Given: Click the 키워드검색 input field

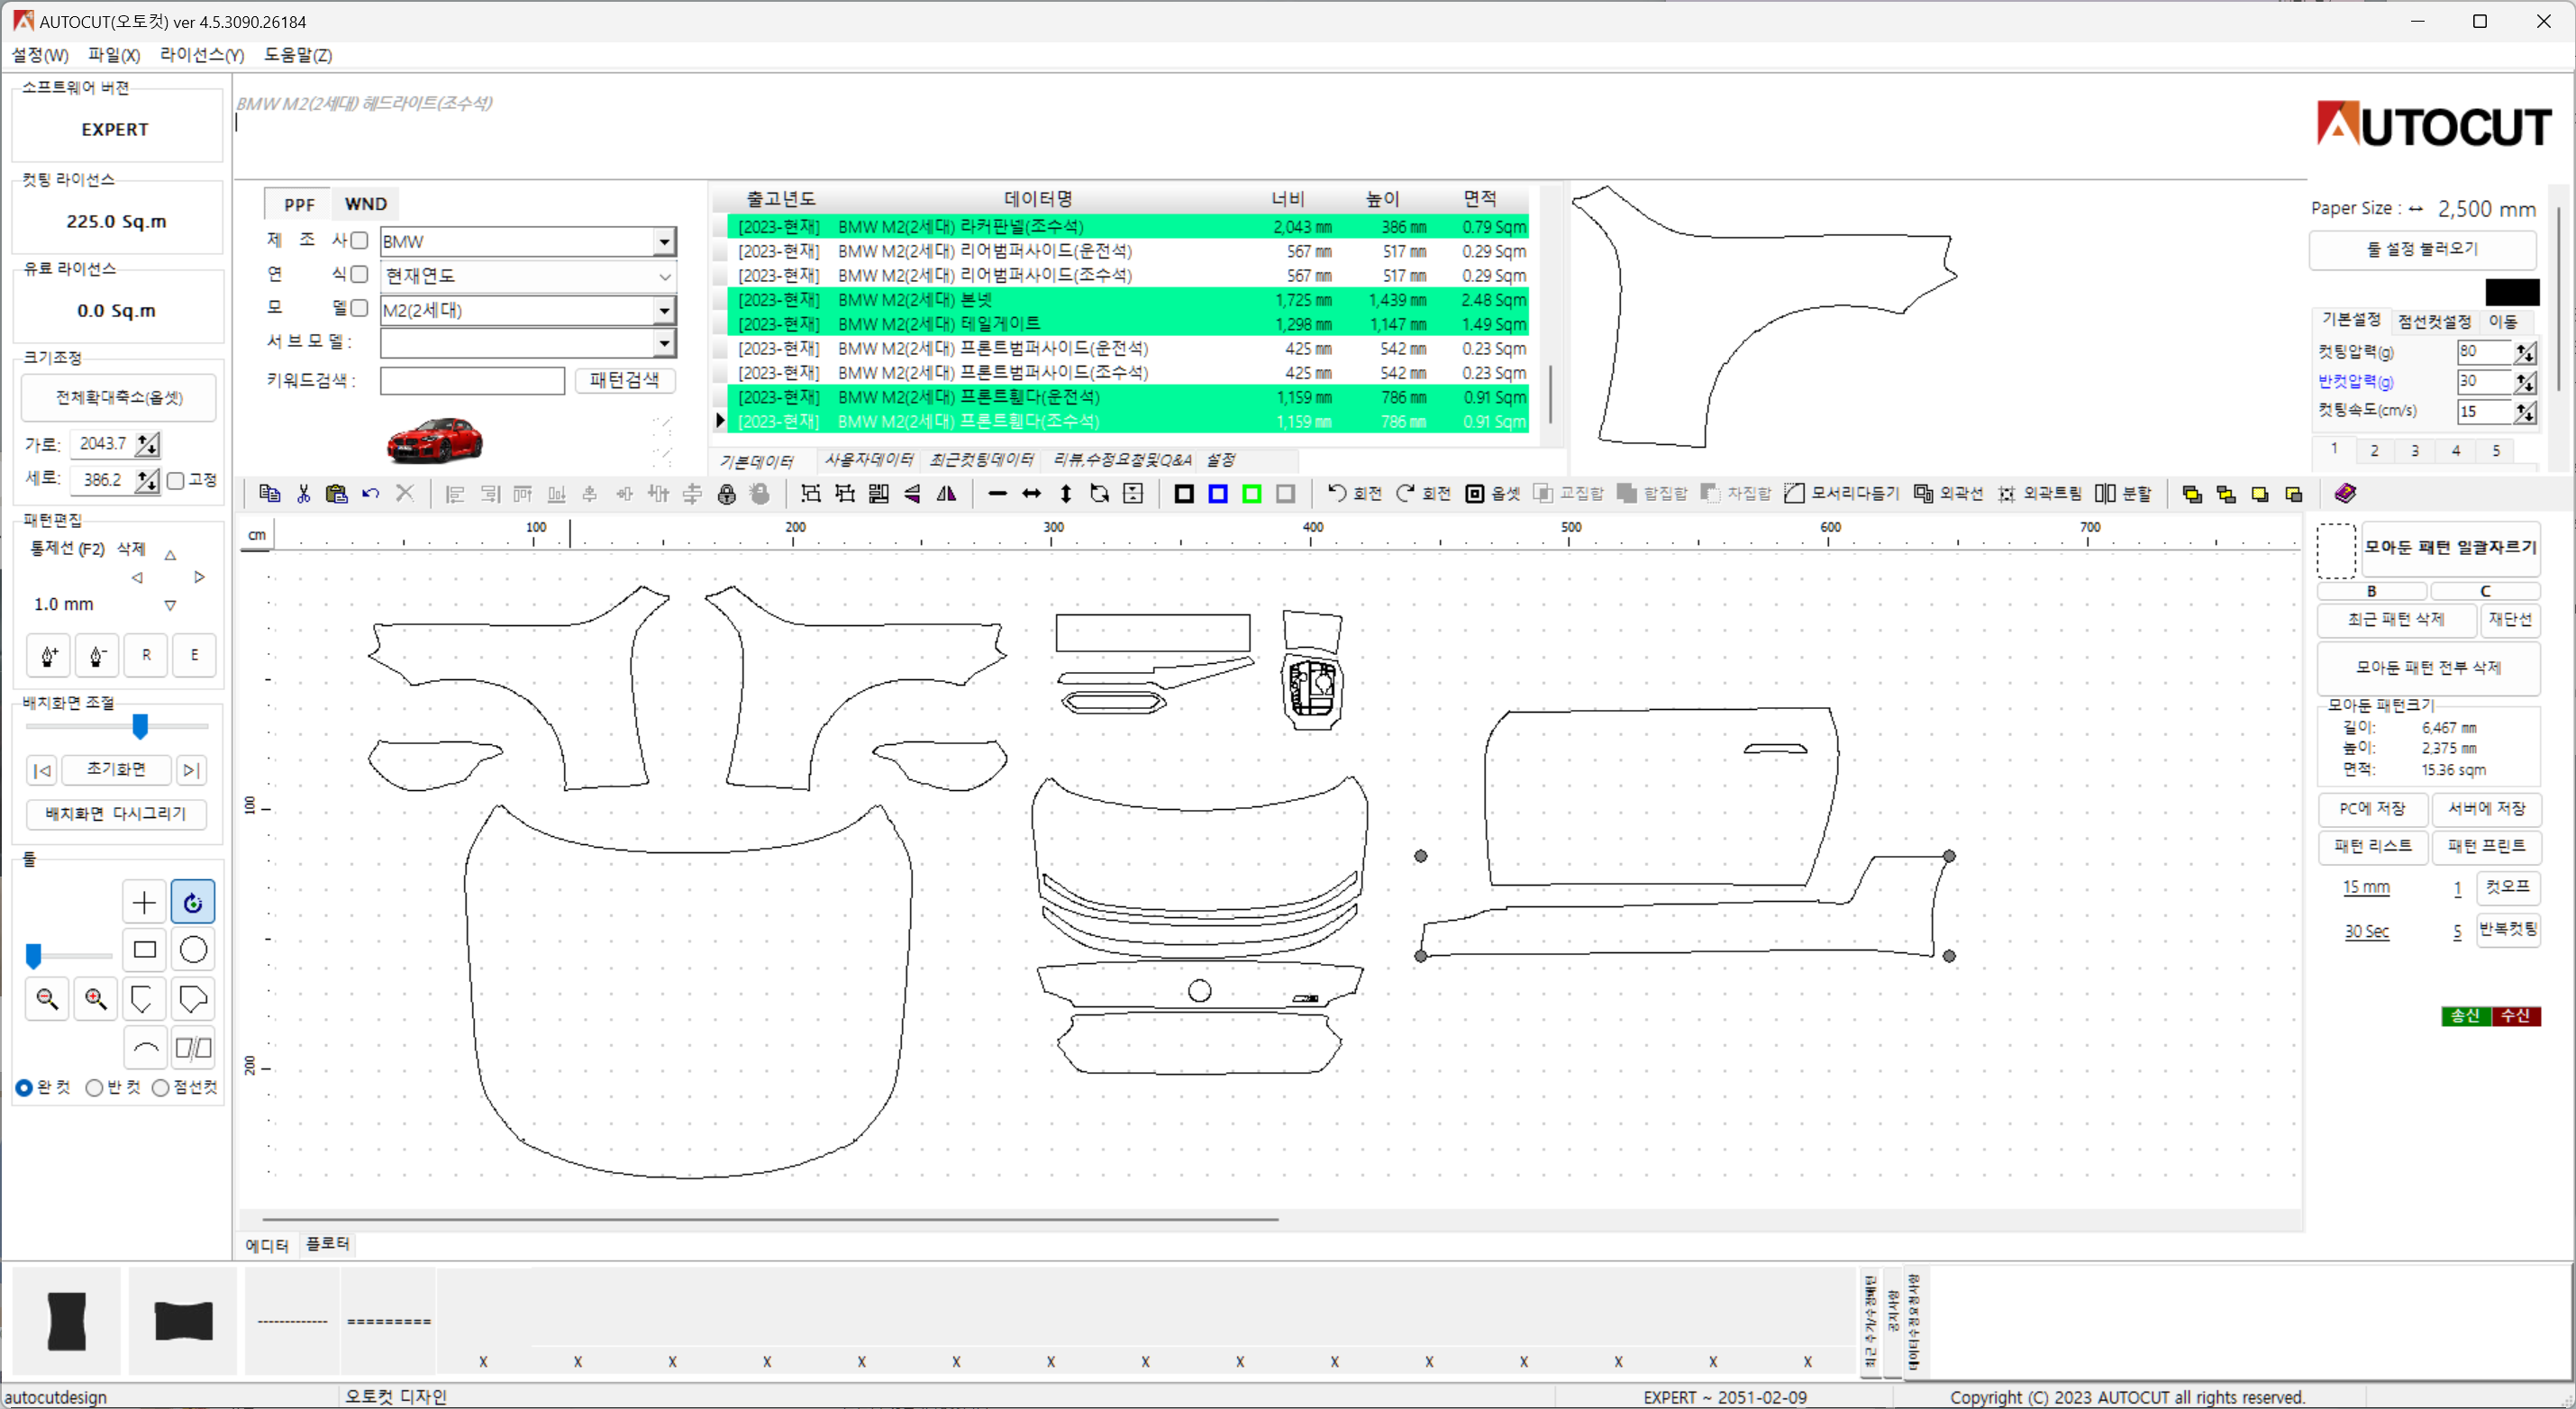Looking at the screenshot, I should pos(472,380).
